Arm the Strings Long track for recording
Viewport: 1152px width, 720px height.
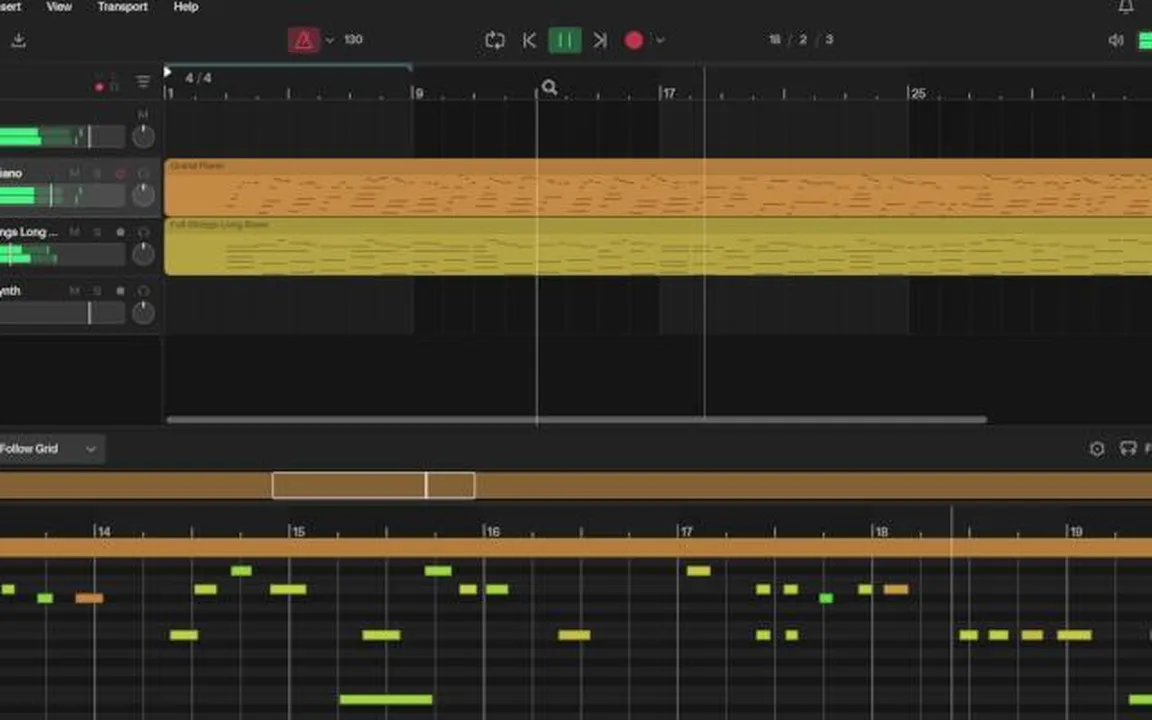tap(120, 232)
